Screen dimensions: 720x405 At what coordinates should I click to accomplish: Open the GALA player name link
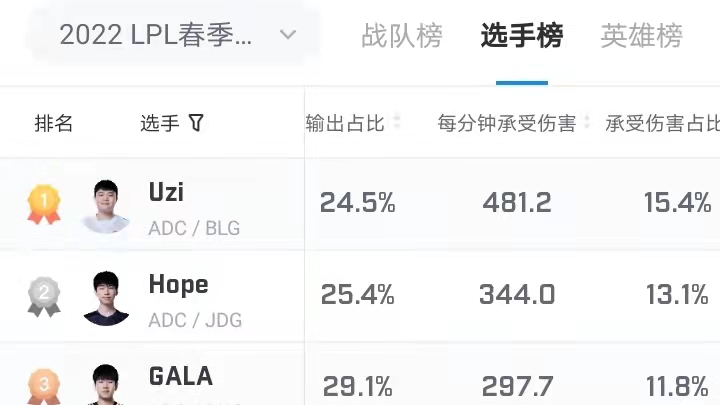(181, 376)
